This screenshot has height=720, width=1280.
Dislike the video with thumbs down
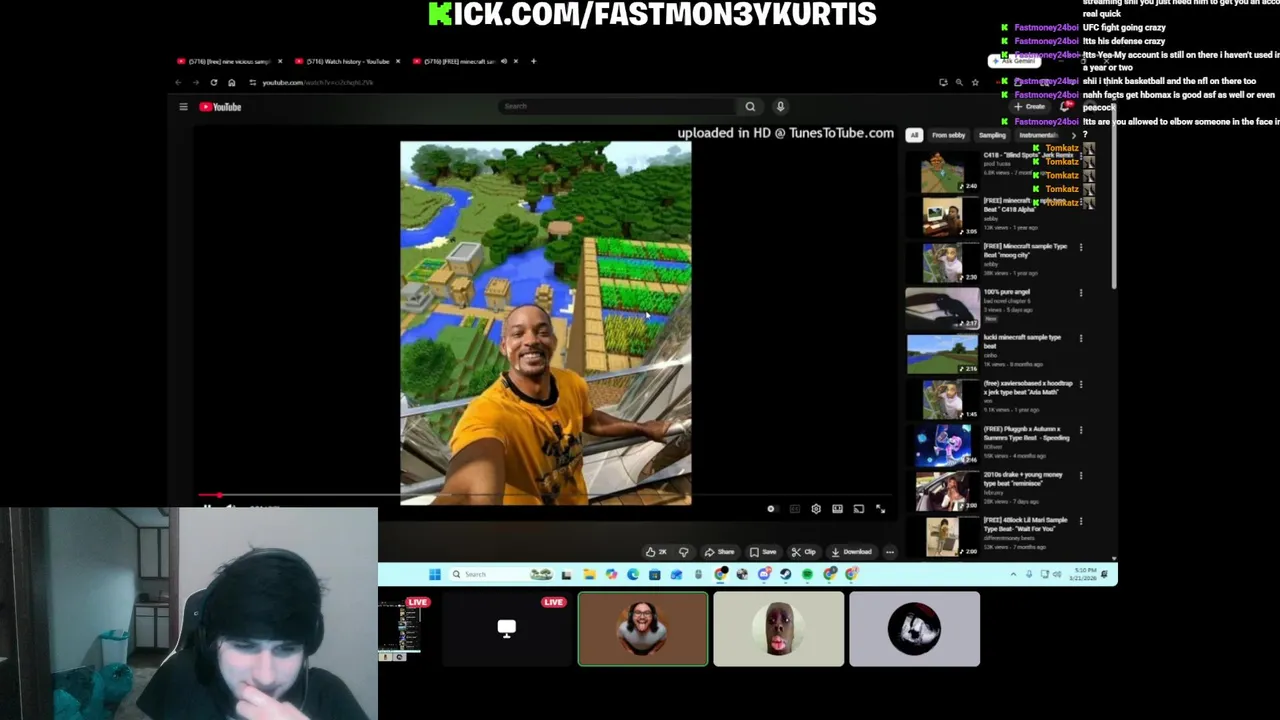(x=684, y=552)
